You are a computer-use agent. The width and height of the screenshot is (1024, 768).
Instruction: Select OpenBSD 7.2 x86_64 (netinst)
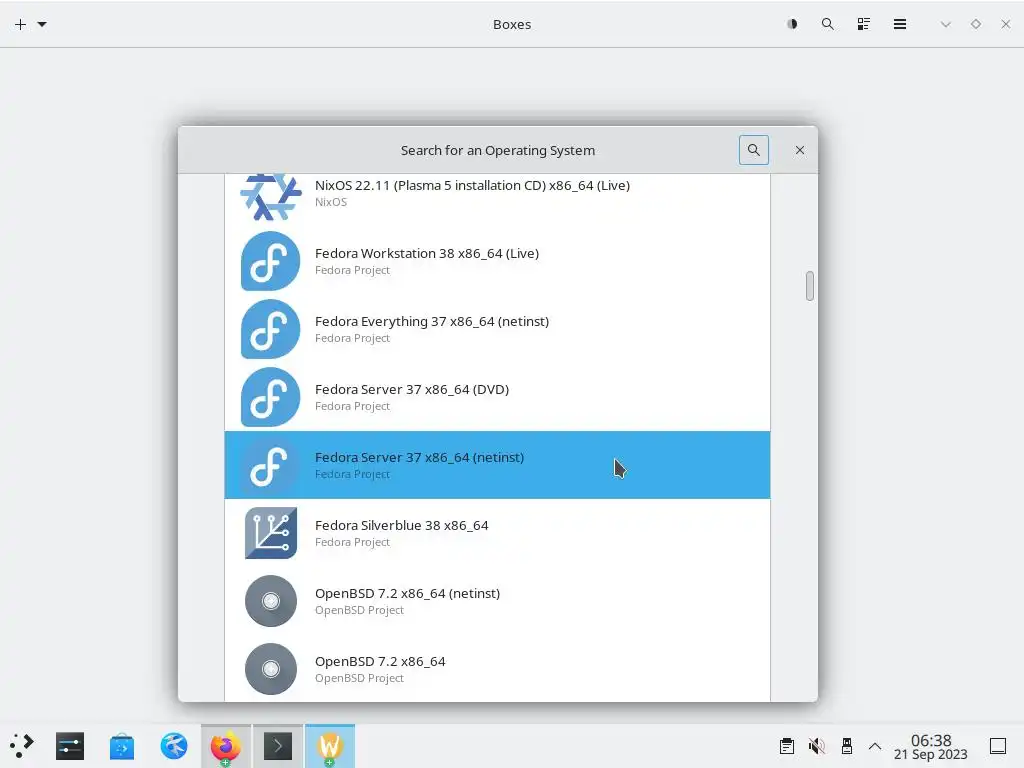click(x=498, y=601)
